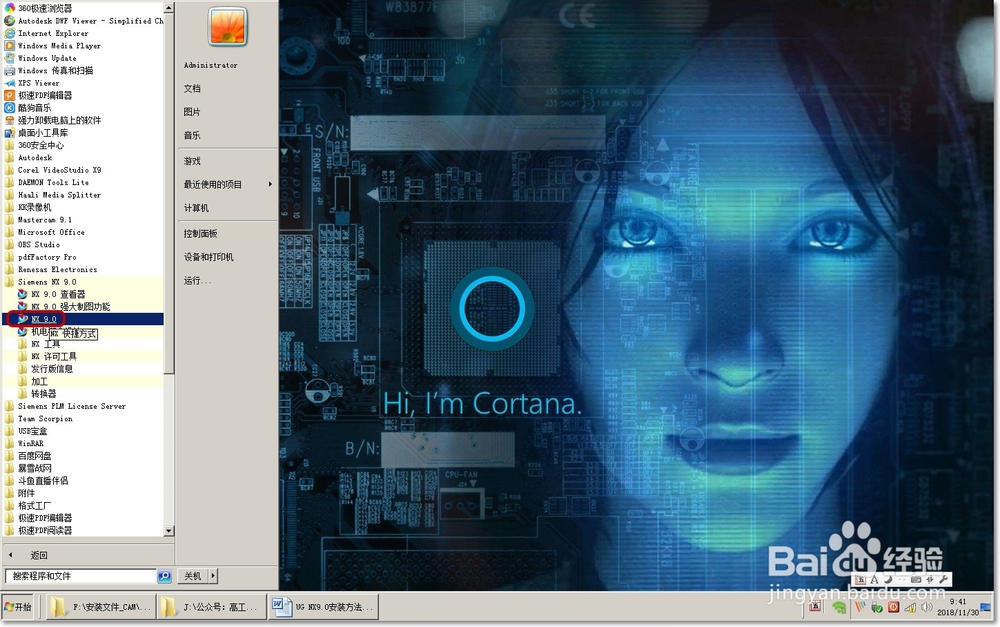Click the network signal tray icon
Viewport: 1000px width, 627px height.
coord(910,607)
